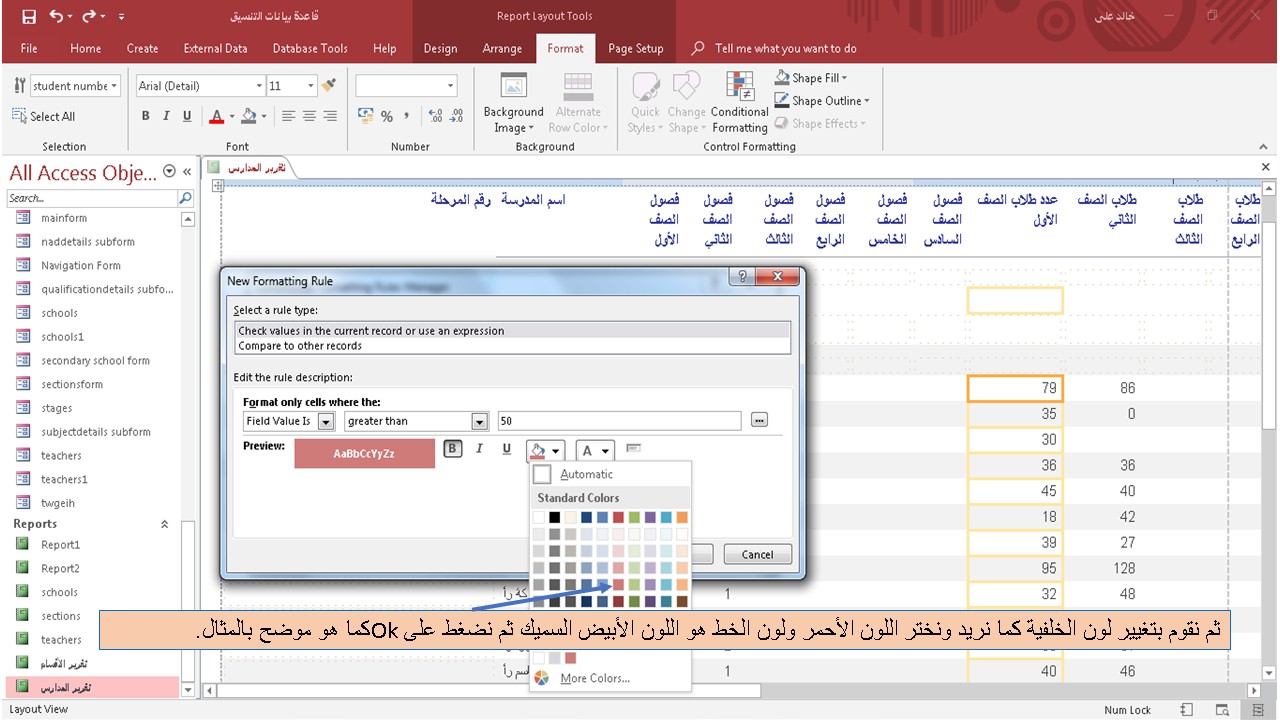This screenshot has height=720, width=1280.
Task: Open the 'greater than' condition dropdown
Action: tap(479, 421)
